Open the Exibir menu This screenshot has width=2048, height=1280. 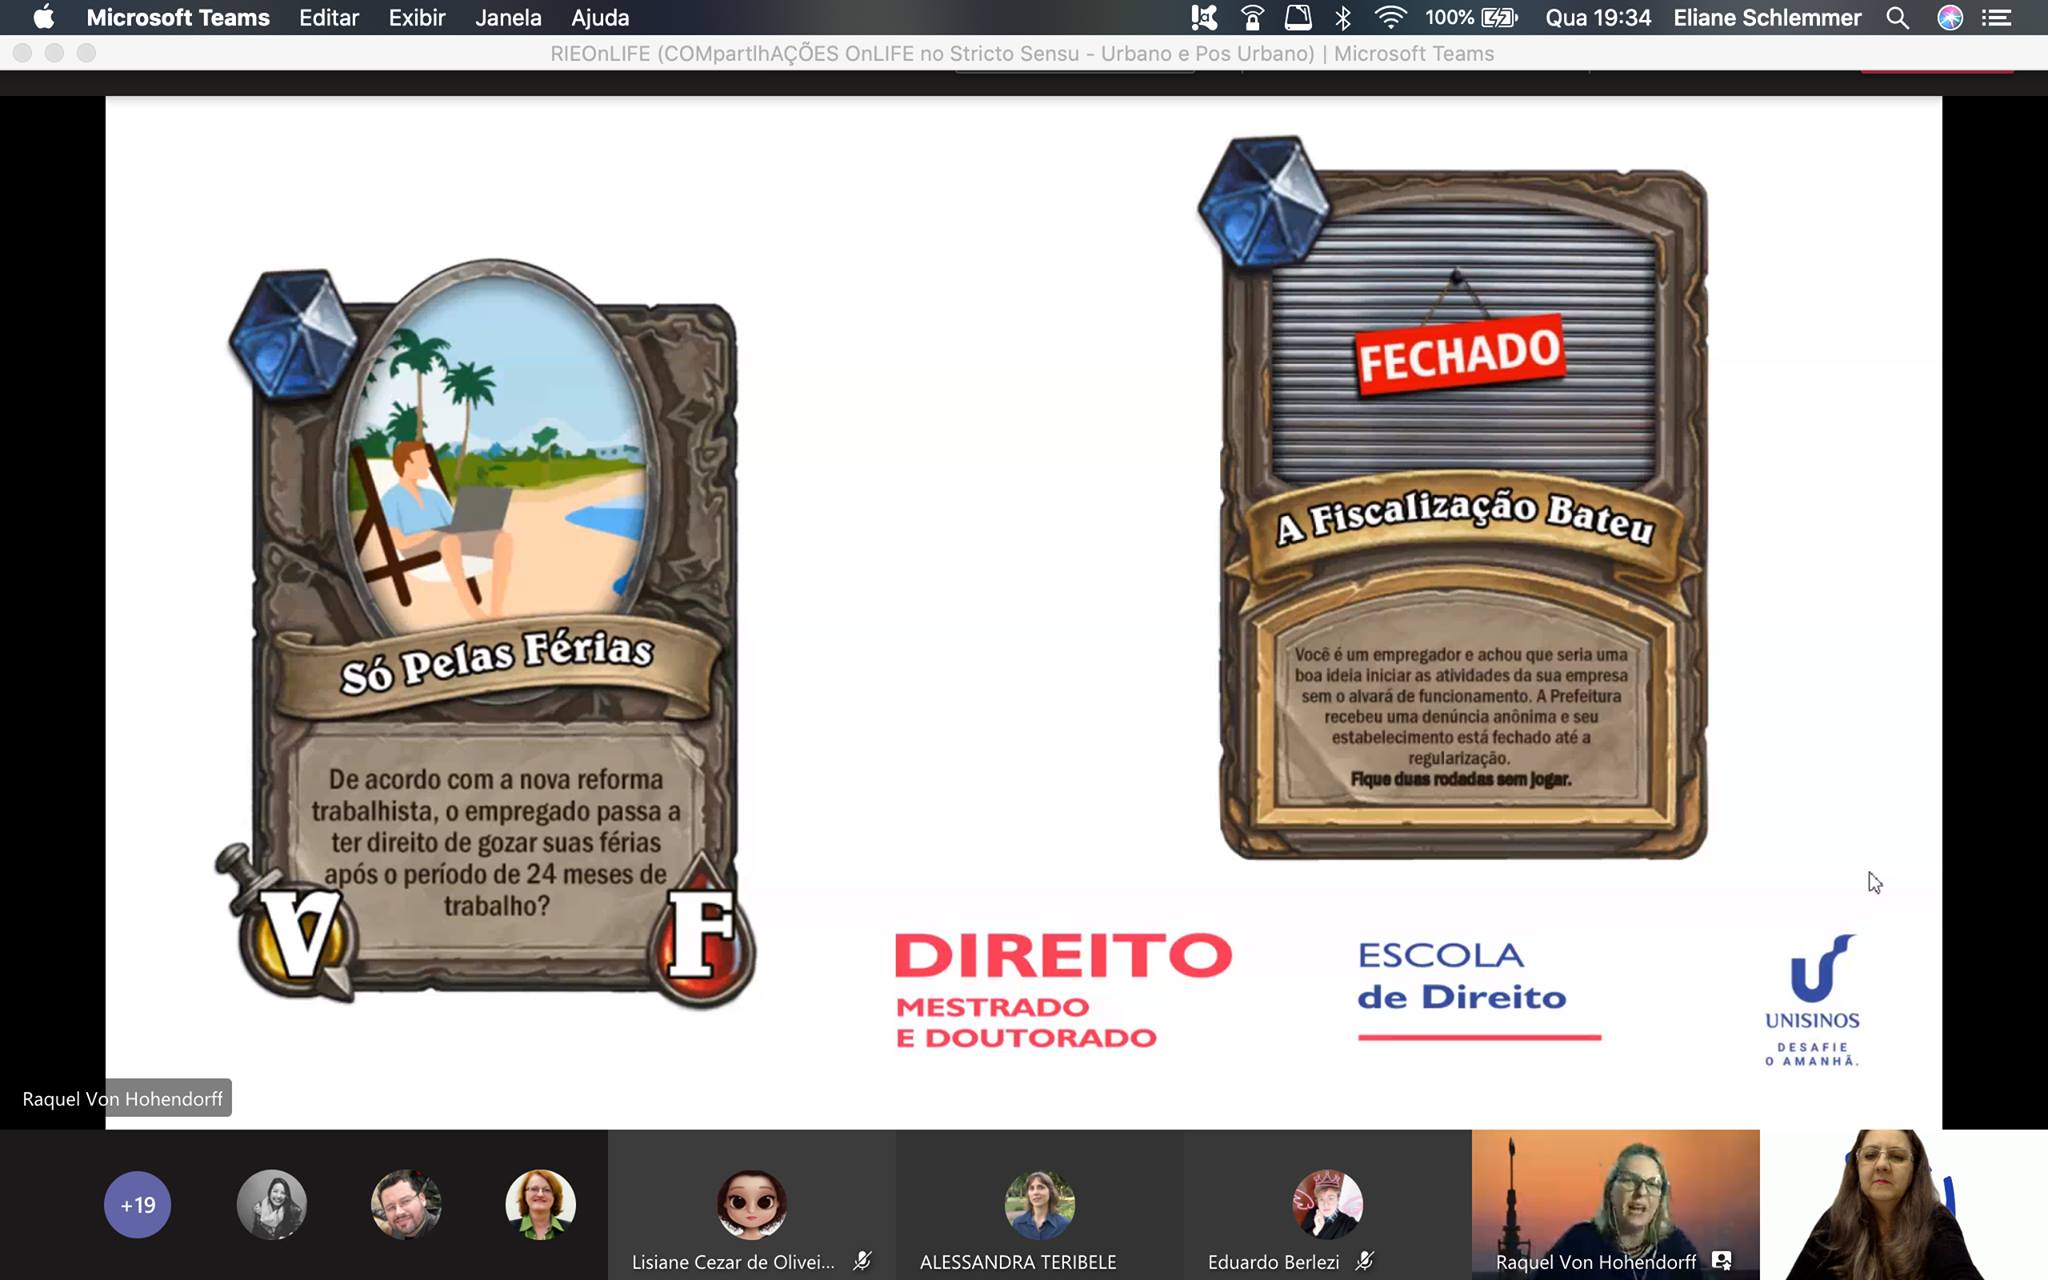coord(417,17)
